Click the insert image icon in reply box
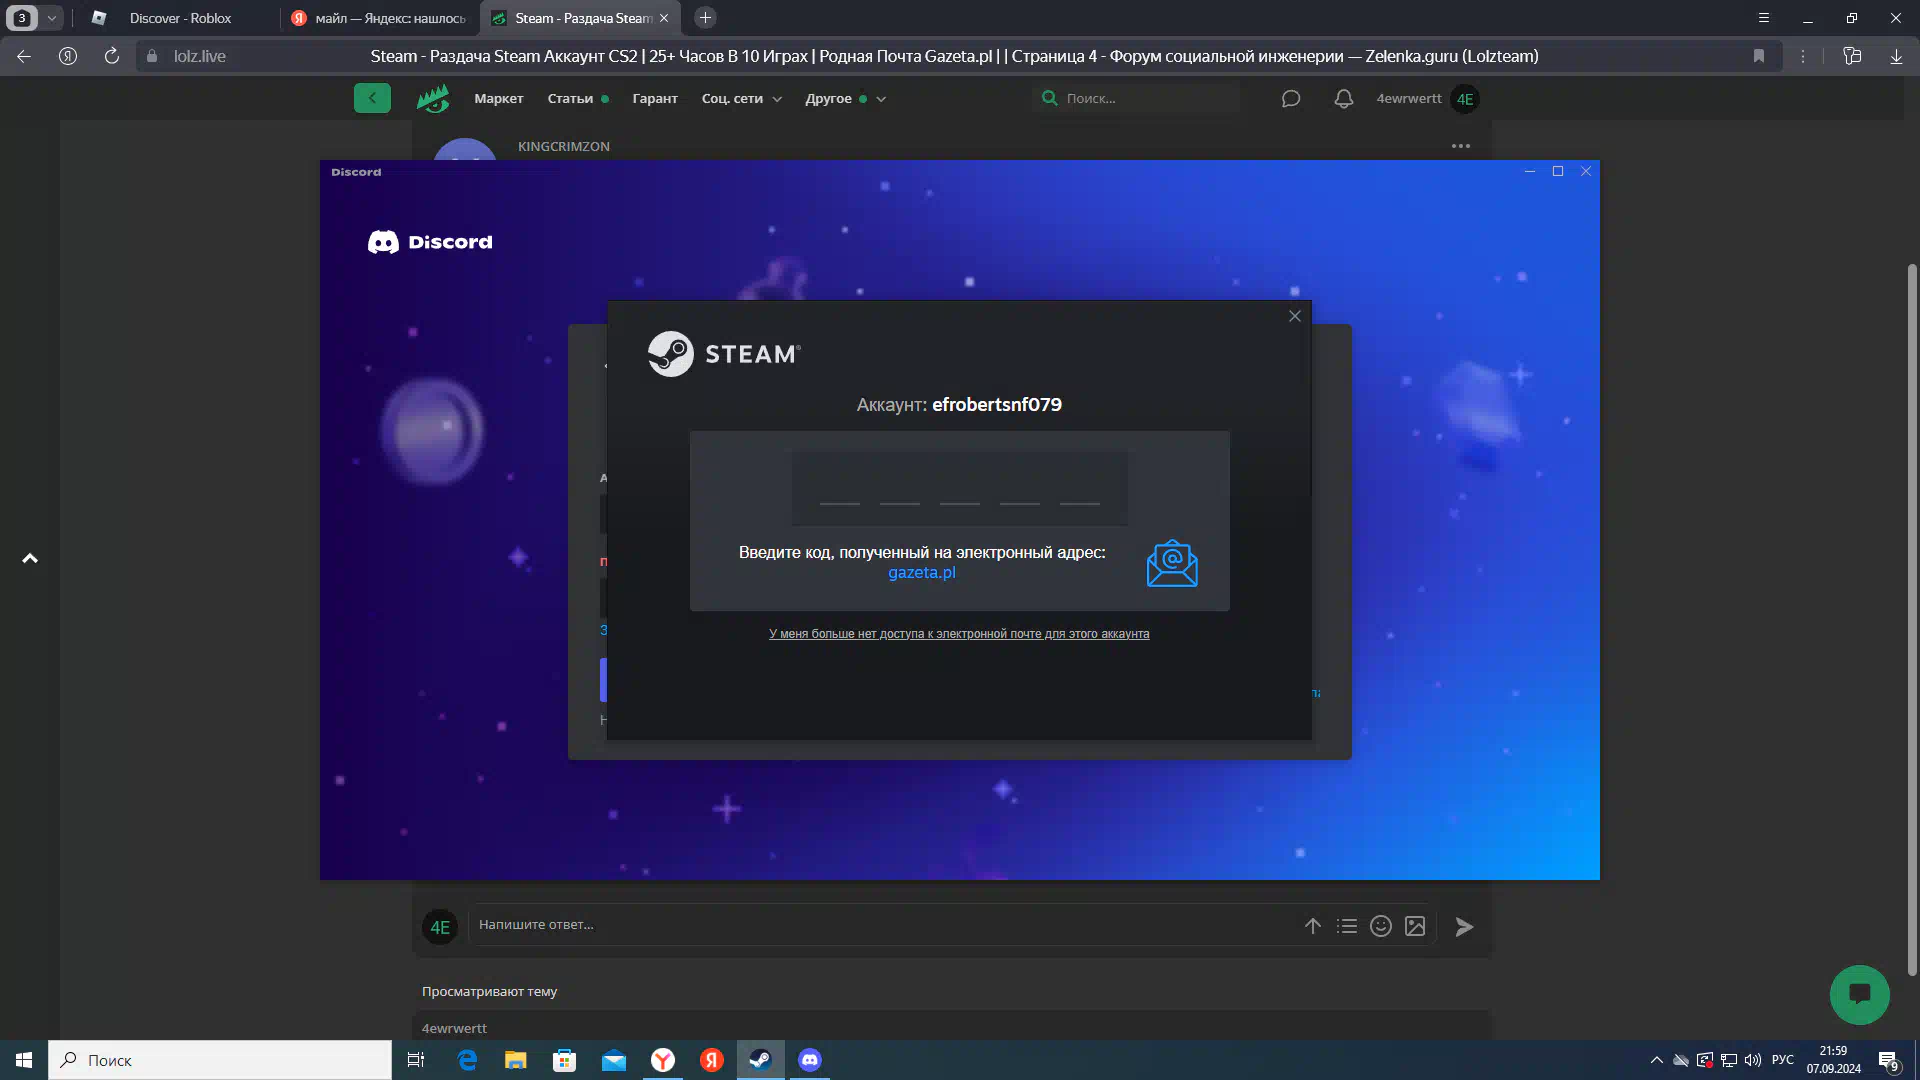This screenshot has width=1920, height=1080. tap(1415, 926)
